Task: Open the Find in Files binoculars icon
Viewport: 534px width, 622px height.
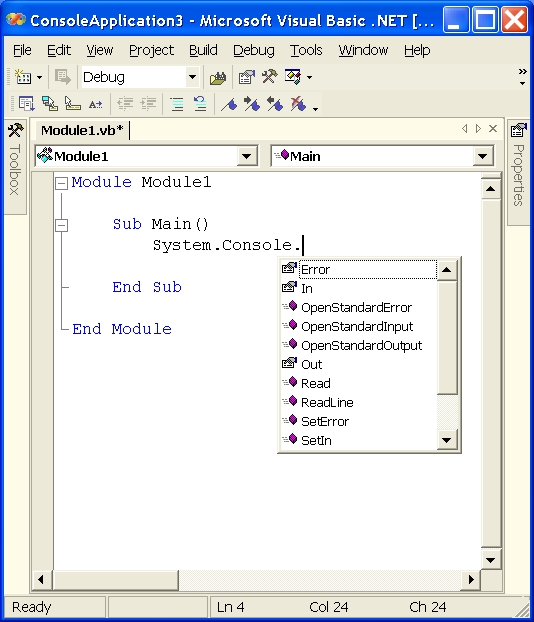Action: tap(218, 77)
